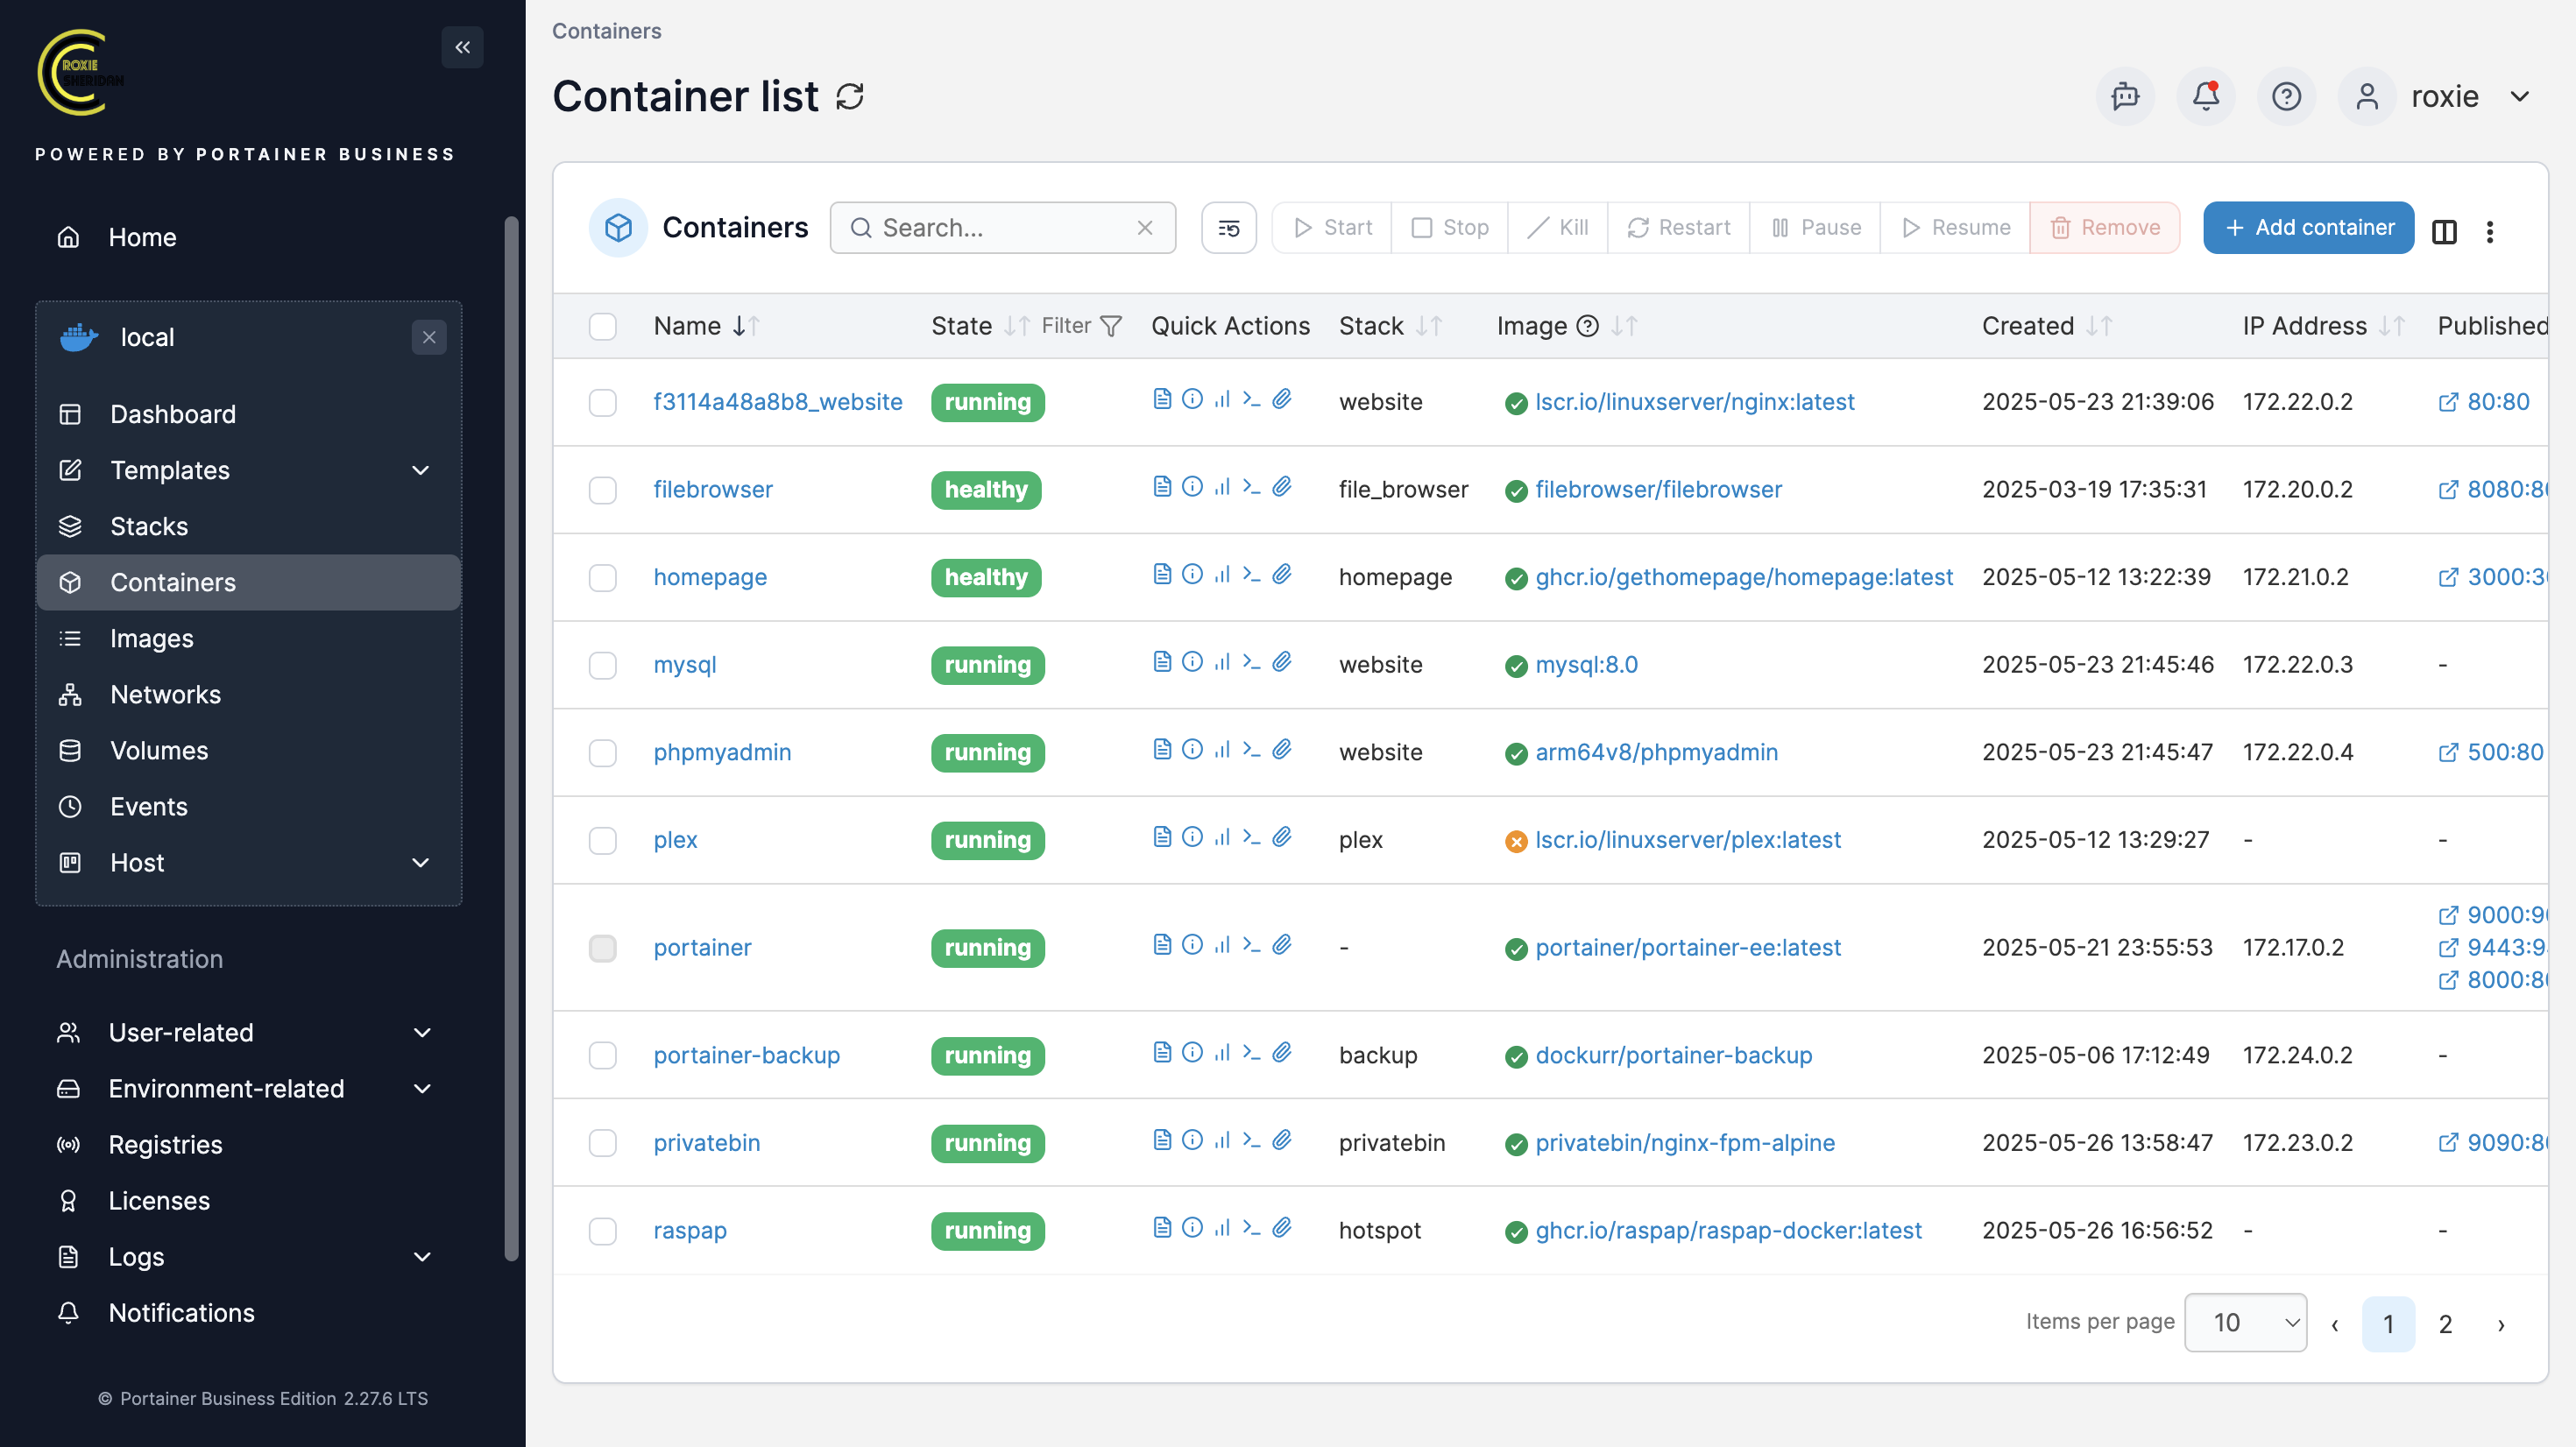The height and width of the screenshot is (1447, 2576).
Task: Open the chatbot assistant icon in header
Action: 2125,96
